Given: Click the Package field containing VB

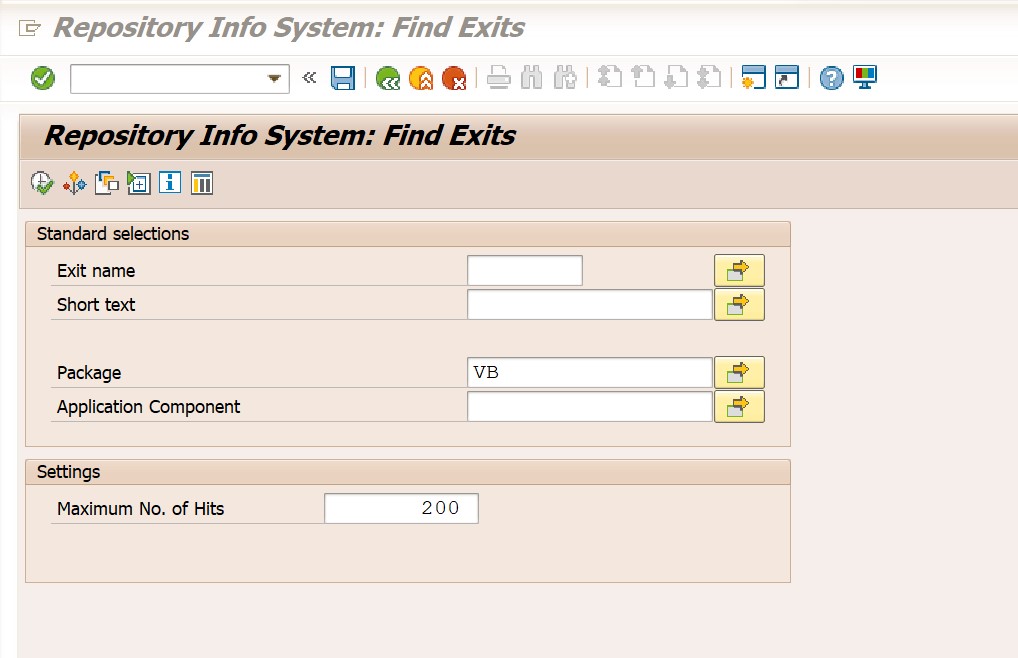Looking at the screenshot, I should 590,372.
